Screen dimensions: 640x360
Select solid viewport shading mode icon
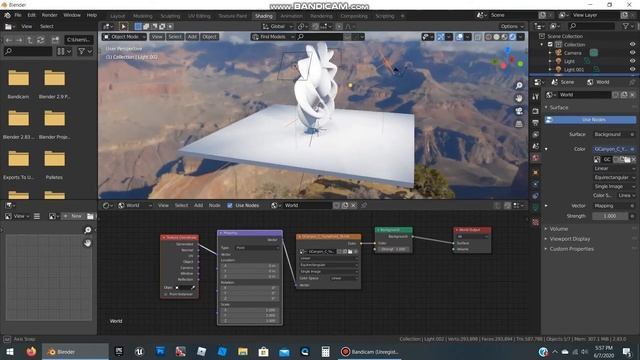[x=496, y=37]
